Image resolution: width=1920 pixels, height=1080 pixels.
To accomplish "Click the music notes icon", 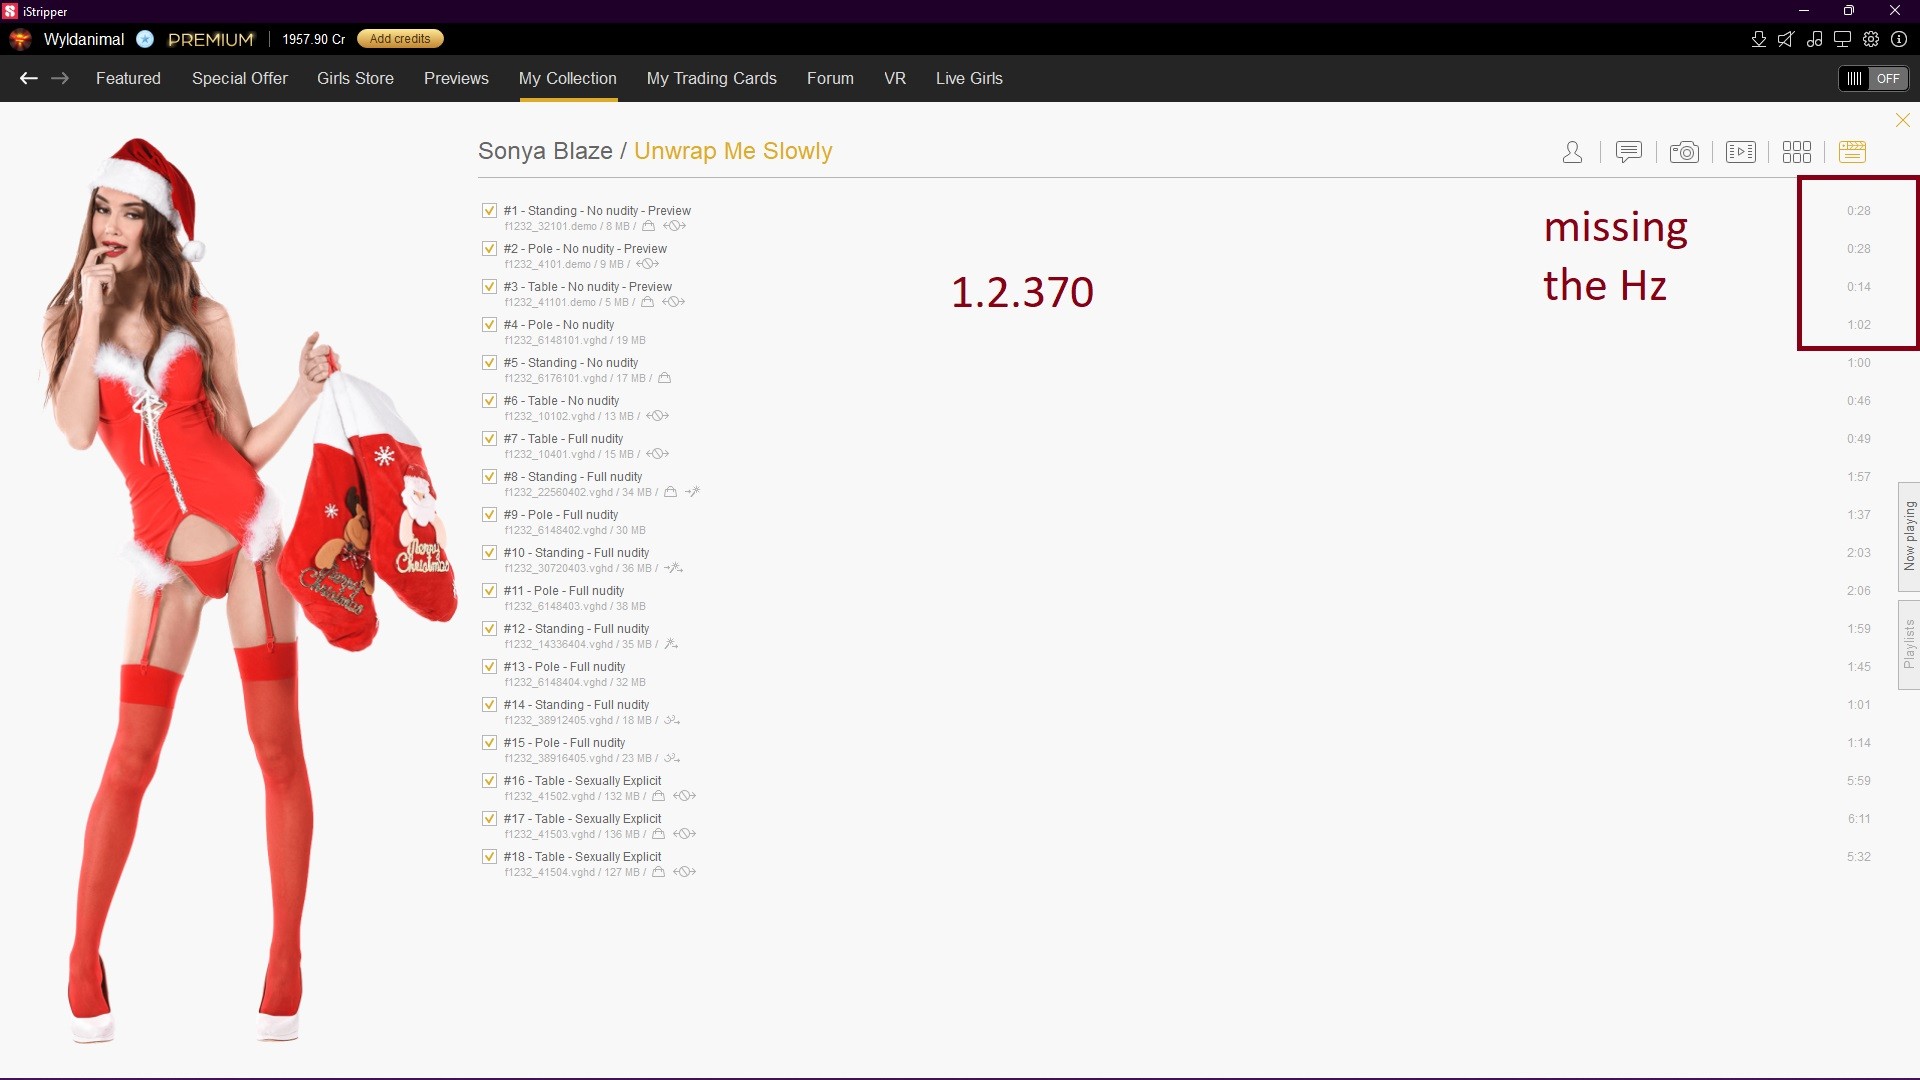I will pos(1814,39).
